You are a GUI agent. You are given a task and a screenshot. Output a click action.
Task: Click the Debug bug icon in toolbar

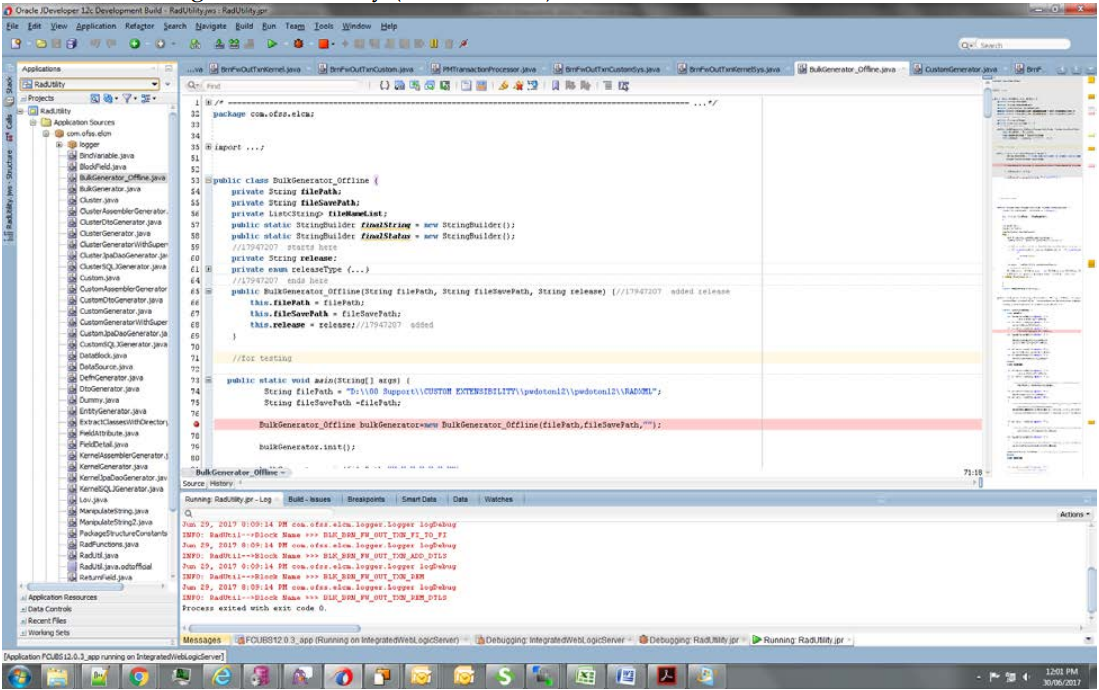(298, 44)
